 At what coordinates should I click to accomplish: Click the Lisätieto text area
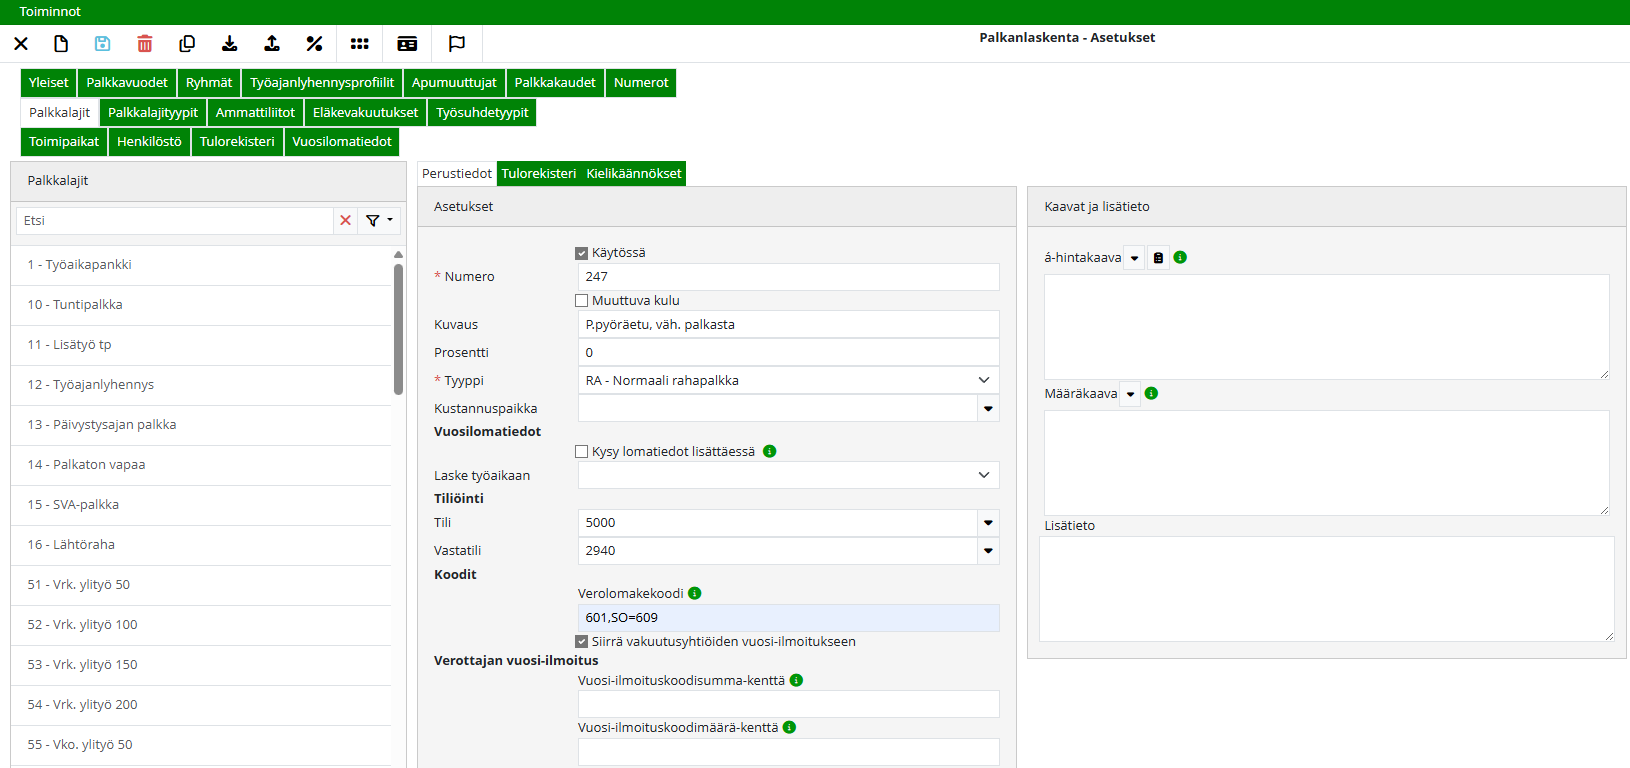click(1326, 589)
